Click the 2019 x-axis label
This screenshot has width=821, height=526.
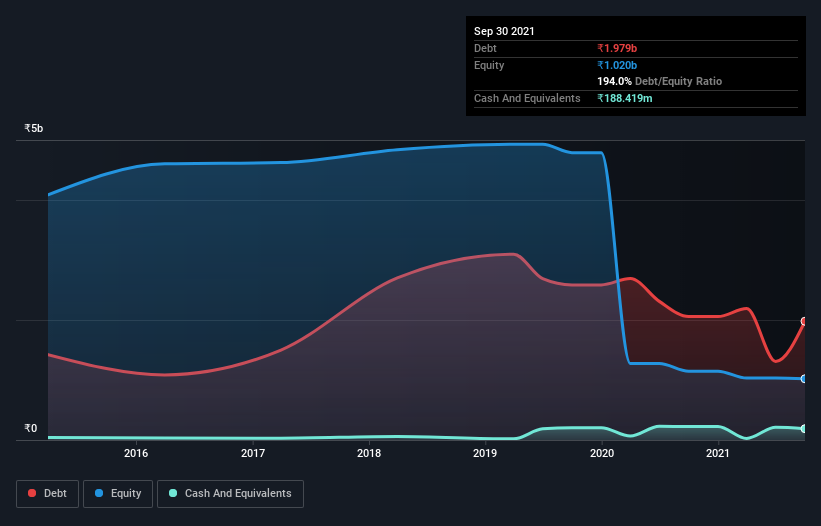click(x=485, y=453)
